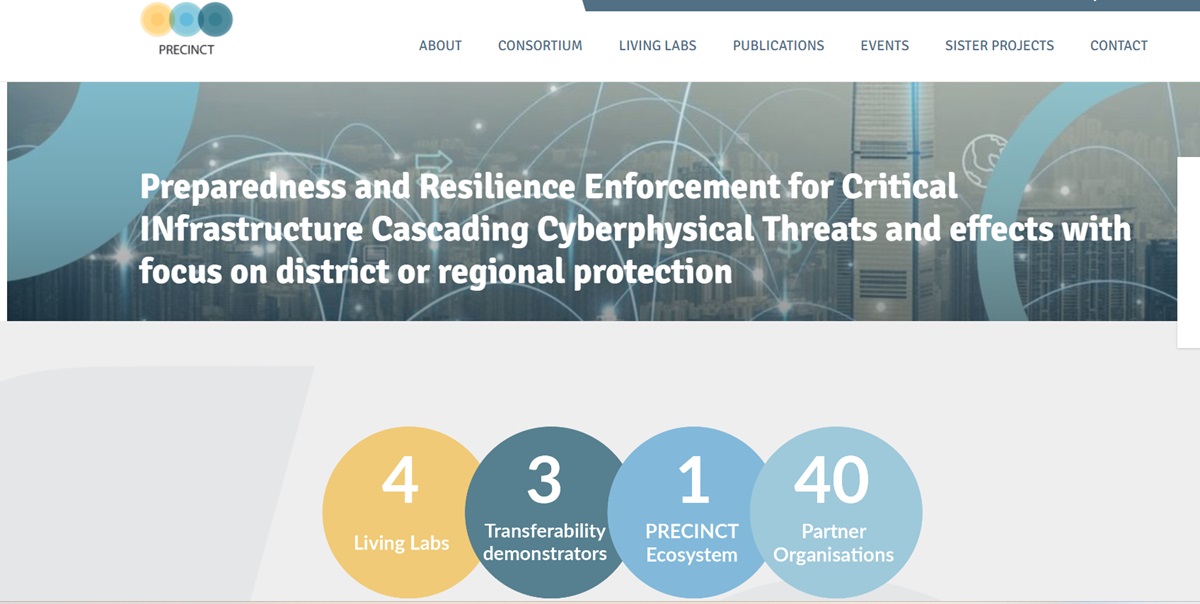Select the 3 Transferability demonstrators circle
This screenshot has height=604, width=1200.
(x=545, y=512)
